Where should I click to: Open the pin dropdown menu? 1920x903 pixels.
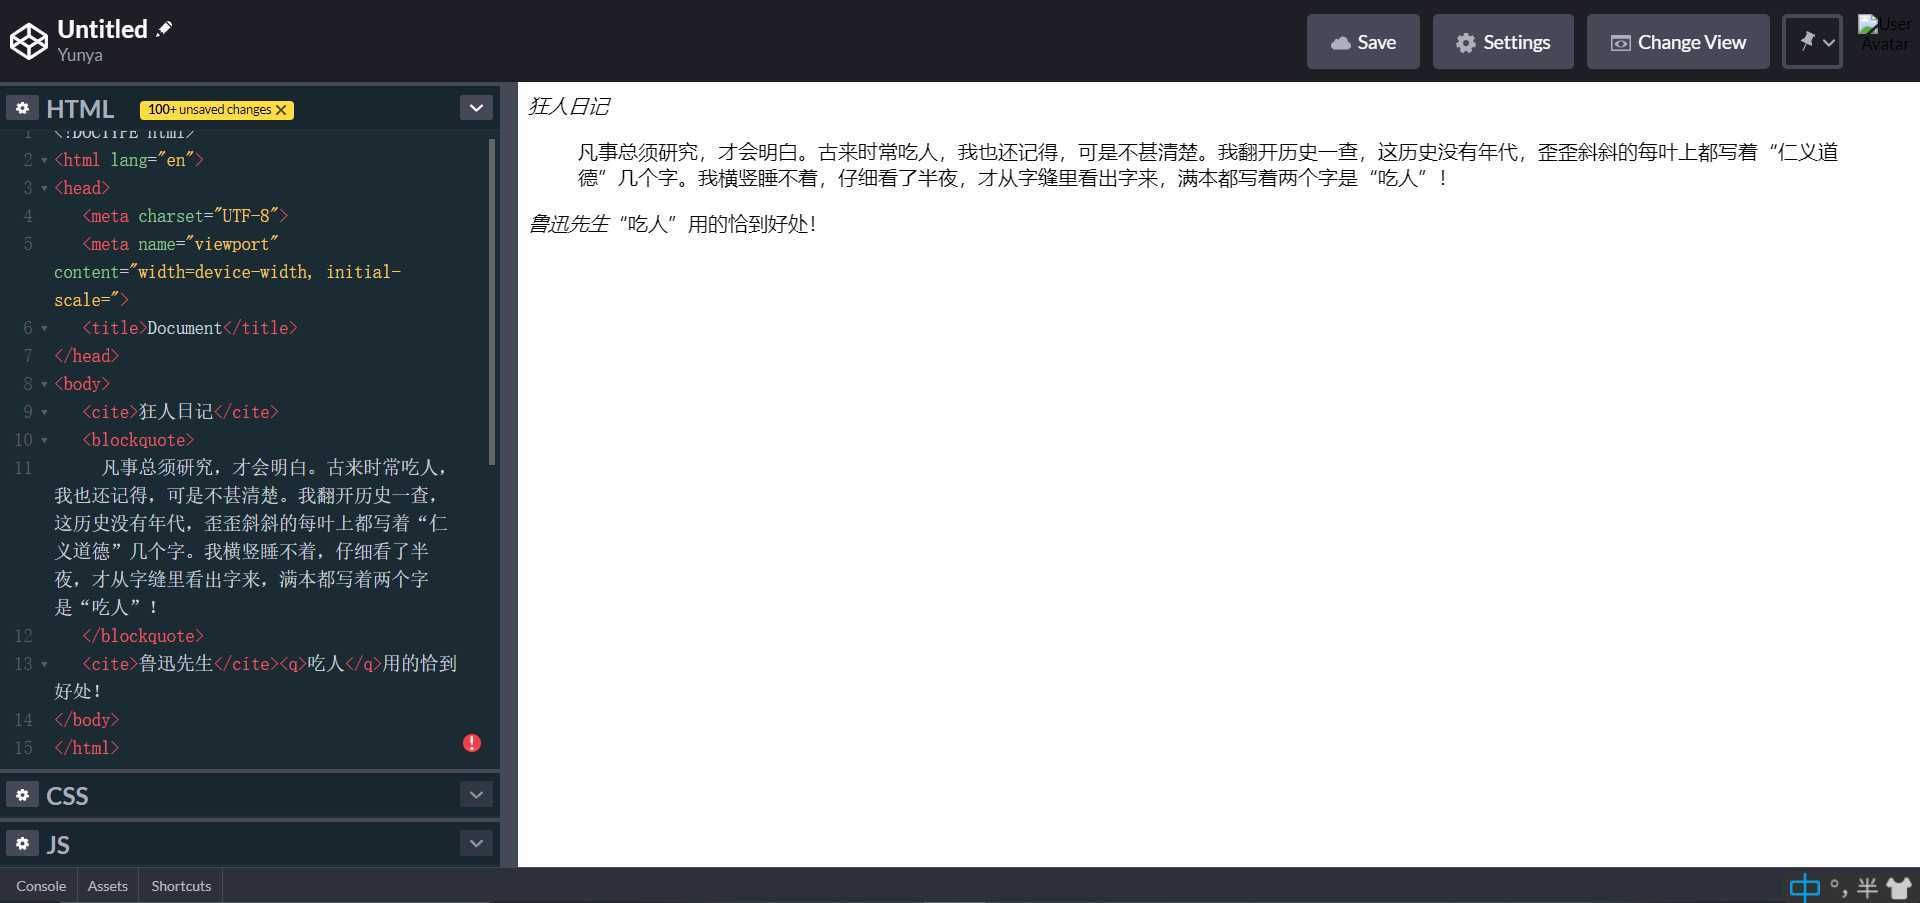point(1812,42)
